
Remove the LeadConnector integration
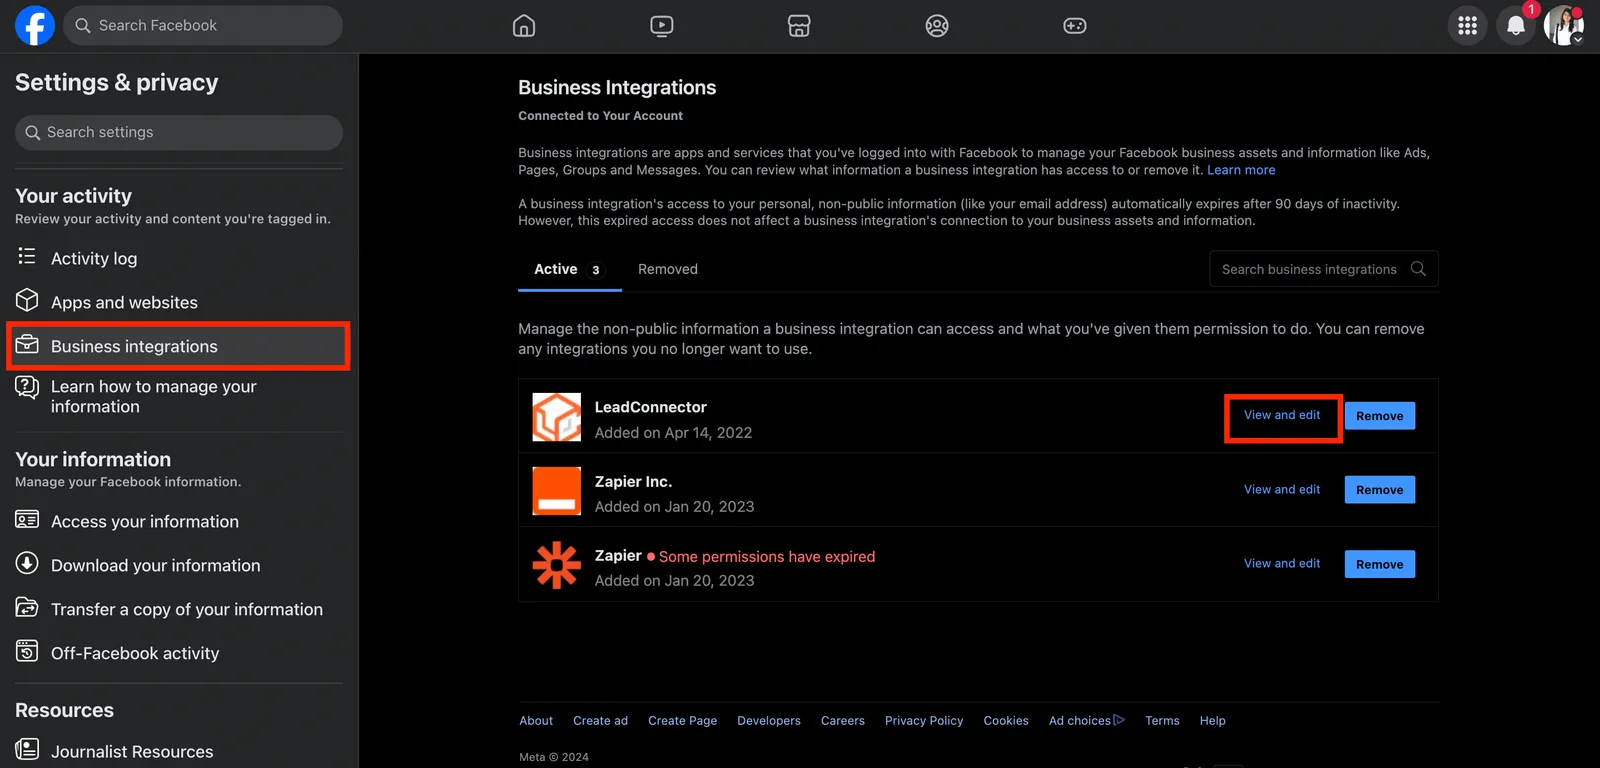(x=1380, y=416)
